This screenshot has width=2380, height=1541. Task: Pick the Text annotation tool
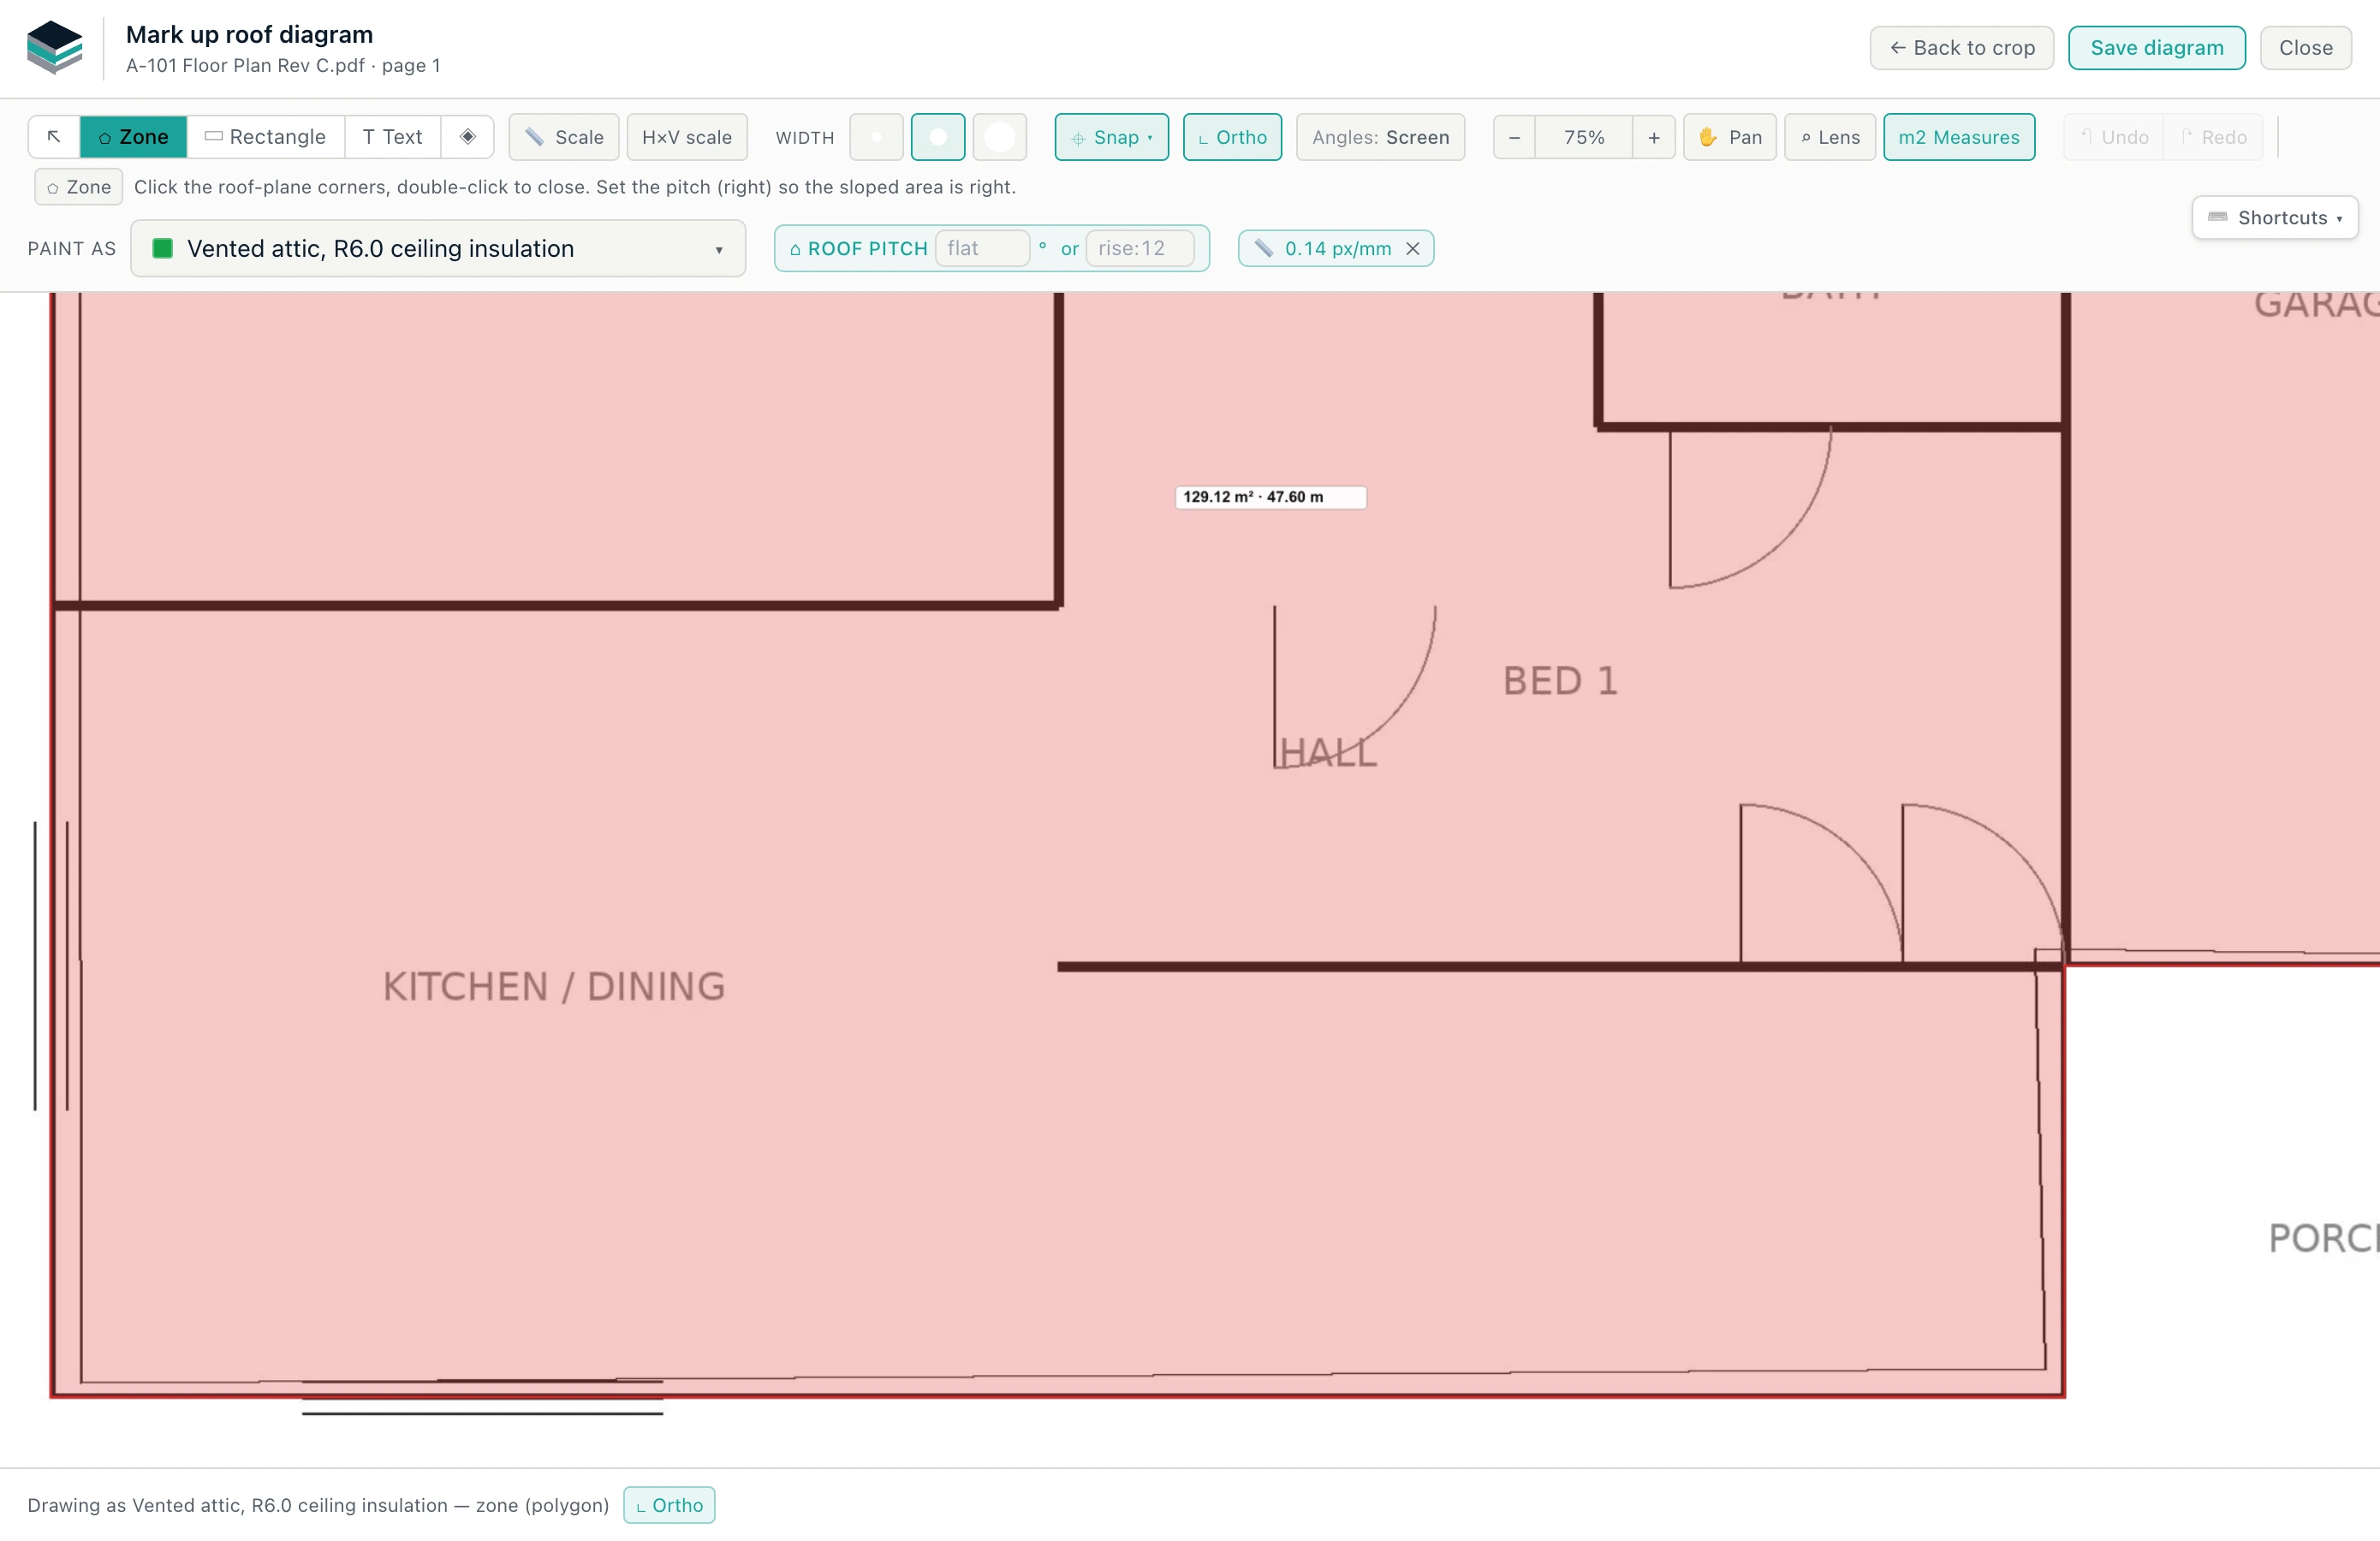[393, 137]
